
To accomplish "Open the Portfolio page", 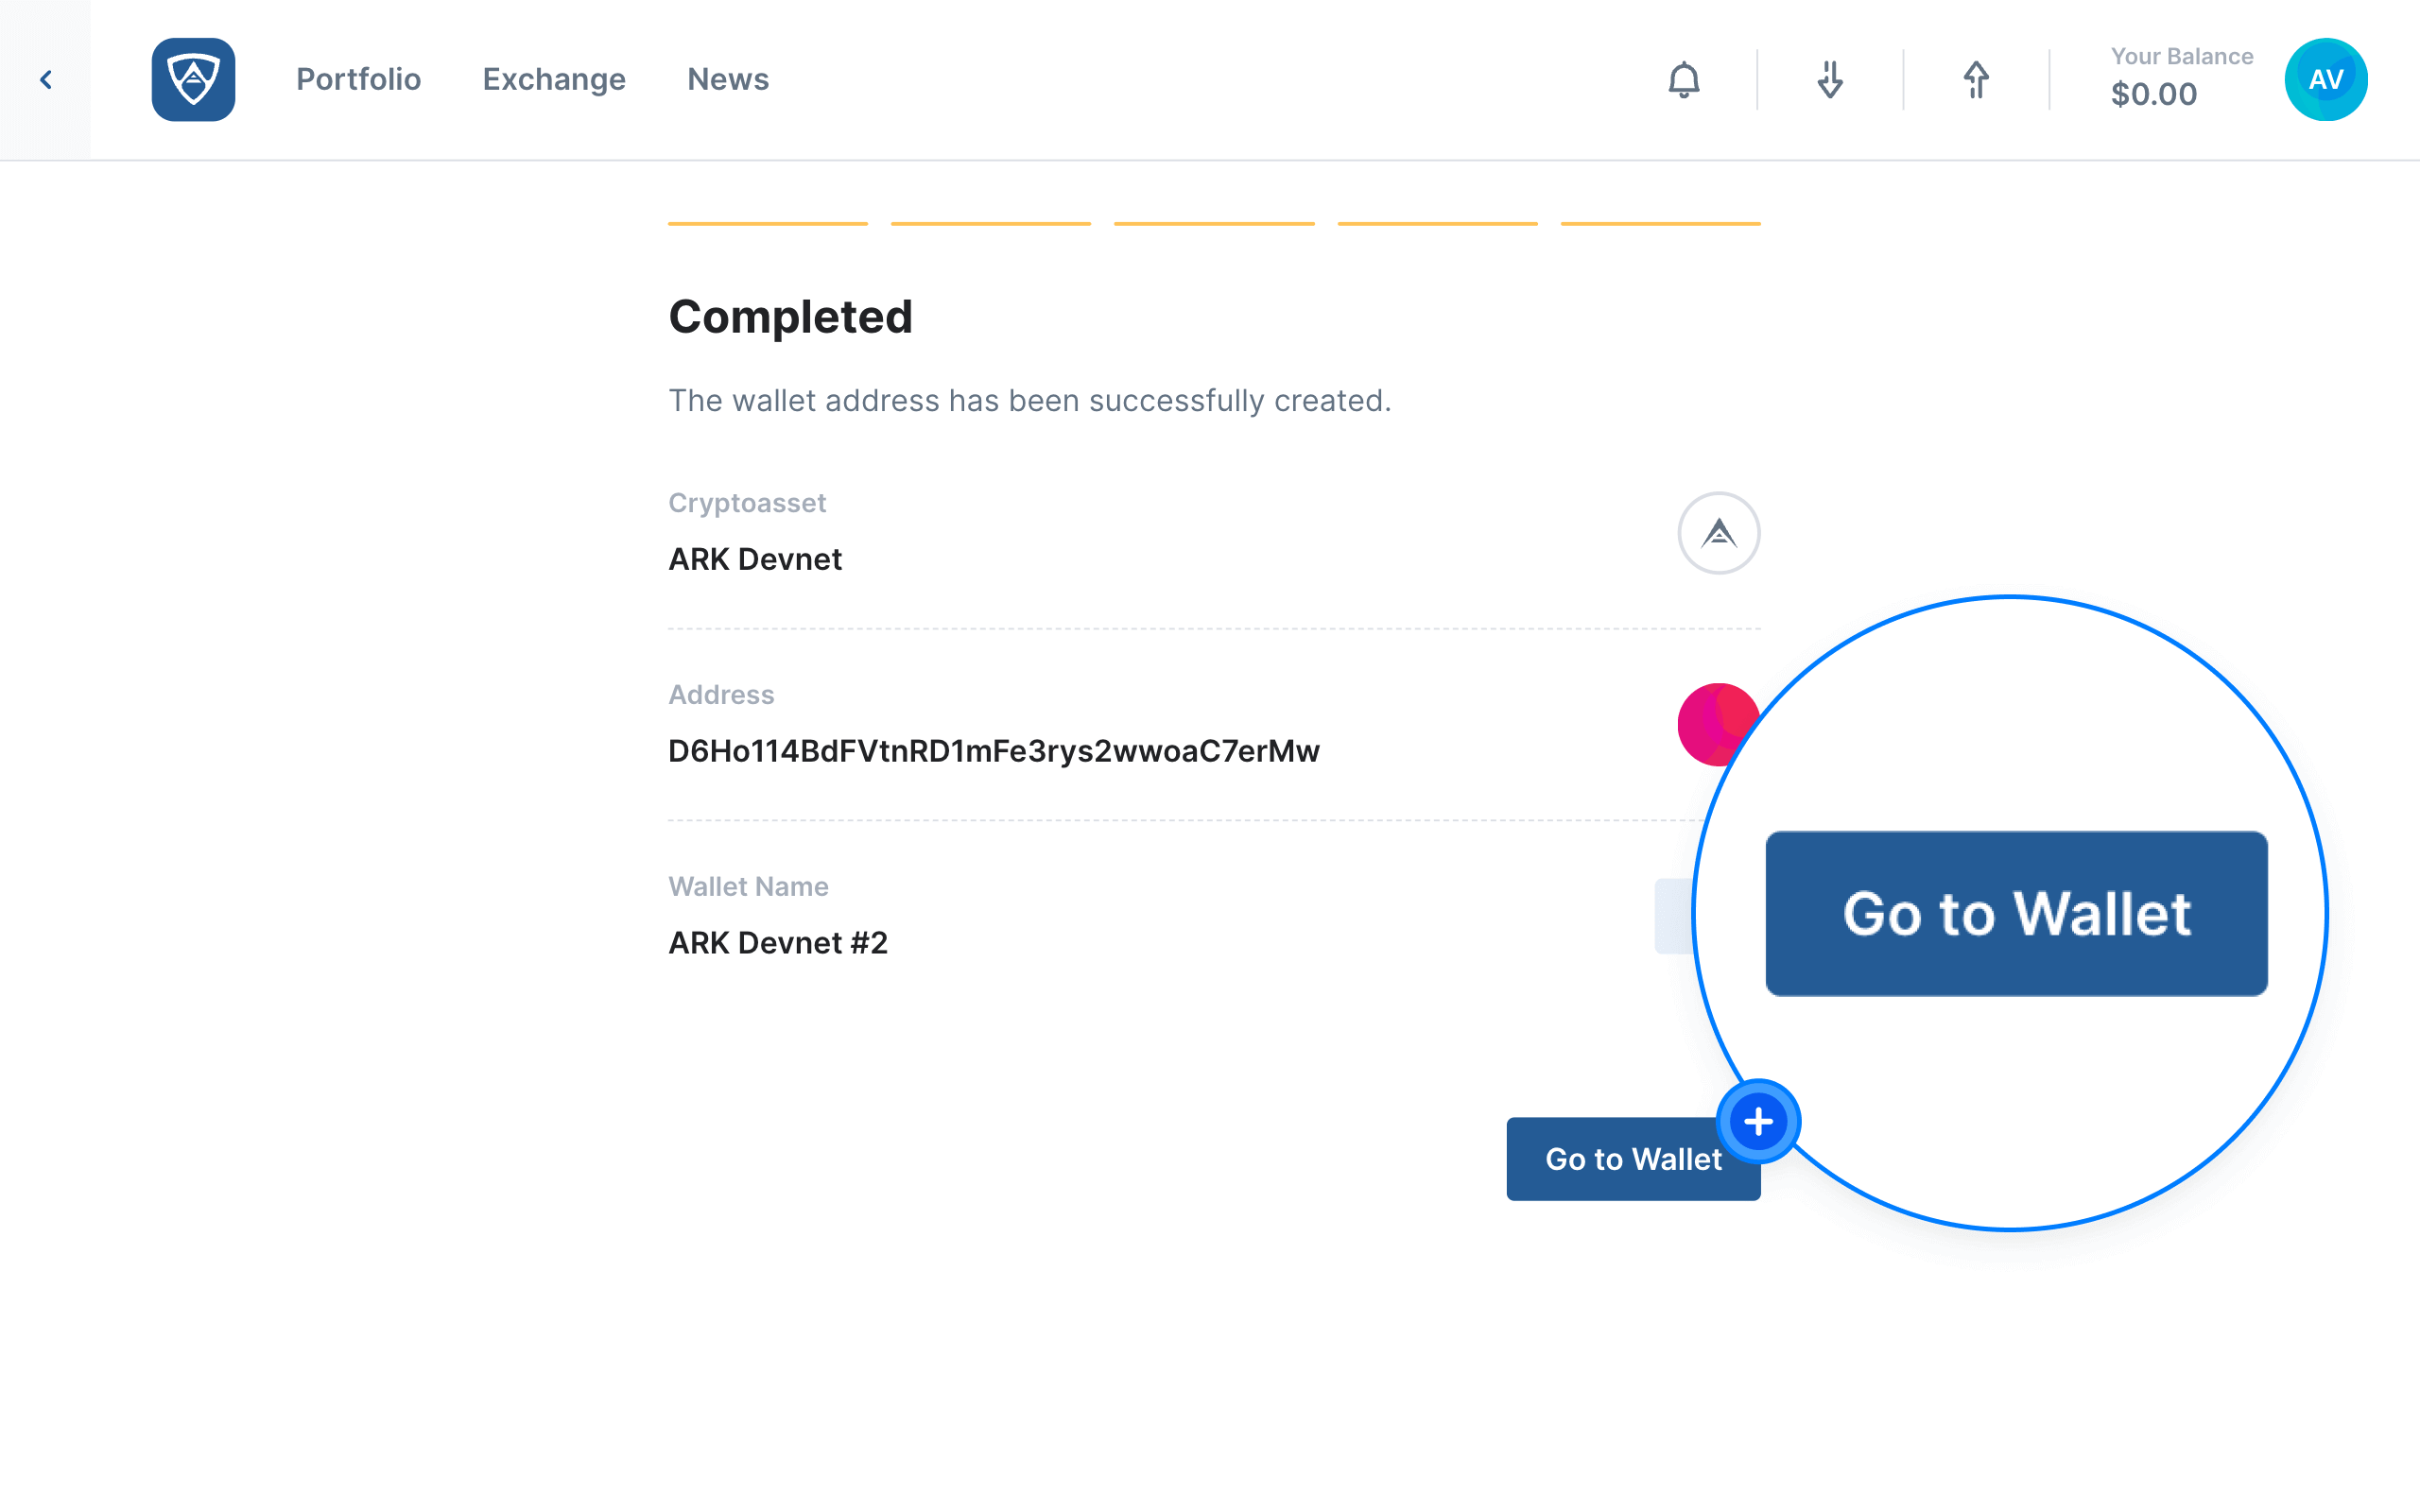I will pyautogui.click(x=358, y=79).
